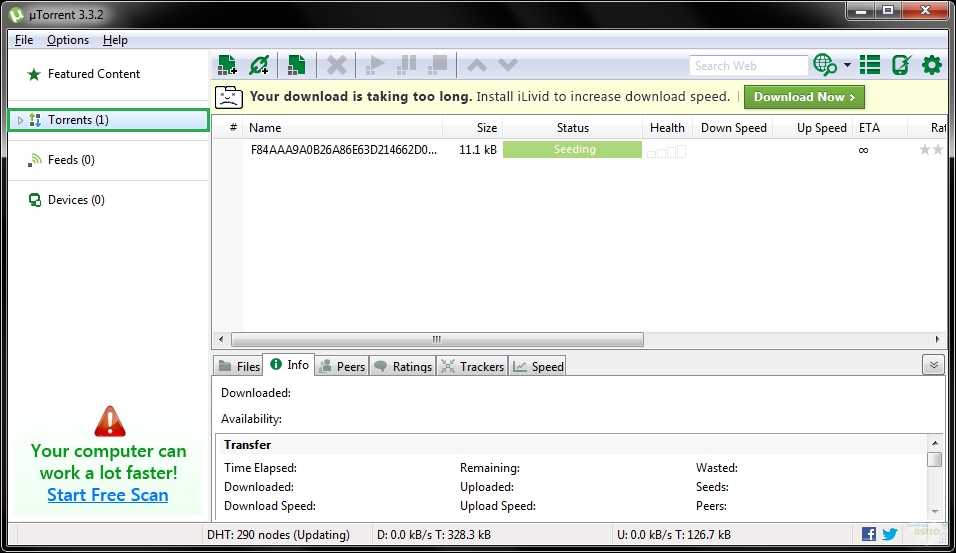Image resolution: width=956 pixels, height=553 pixels.
Task: Switch to the Ratings tab
Action: coord(402,366)
